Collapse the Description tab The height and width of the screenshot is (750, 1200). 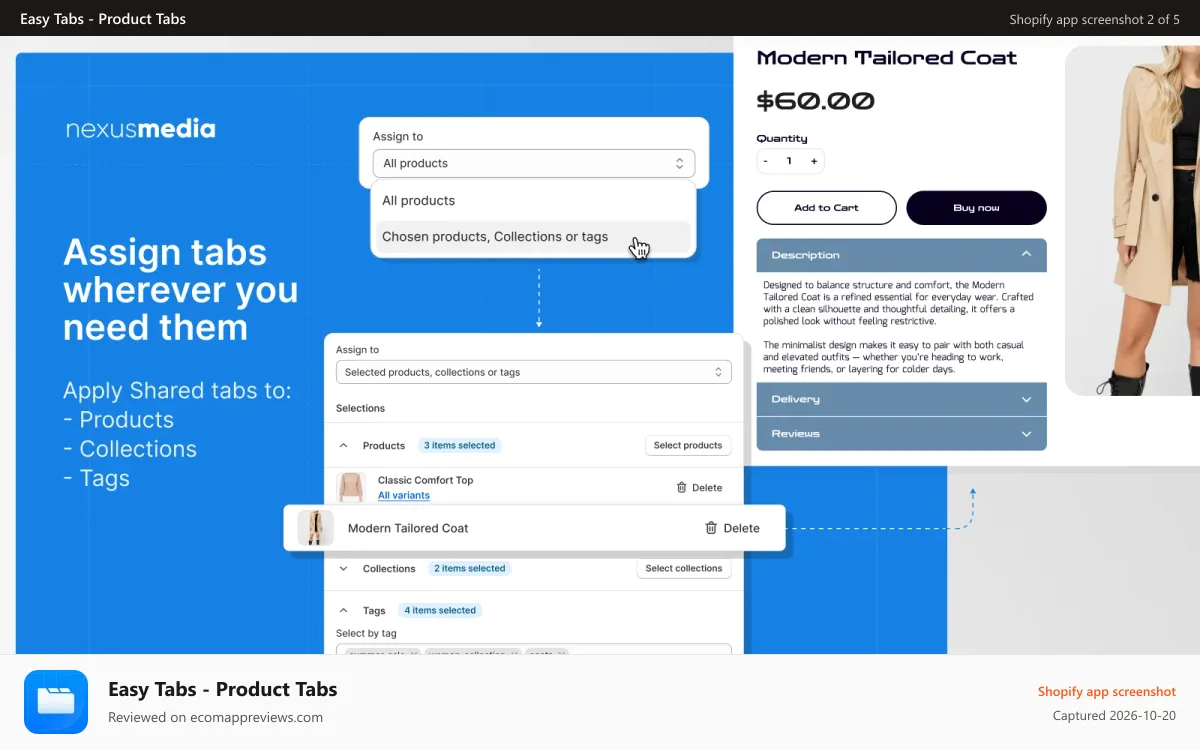[x=901, y=255]
